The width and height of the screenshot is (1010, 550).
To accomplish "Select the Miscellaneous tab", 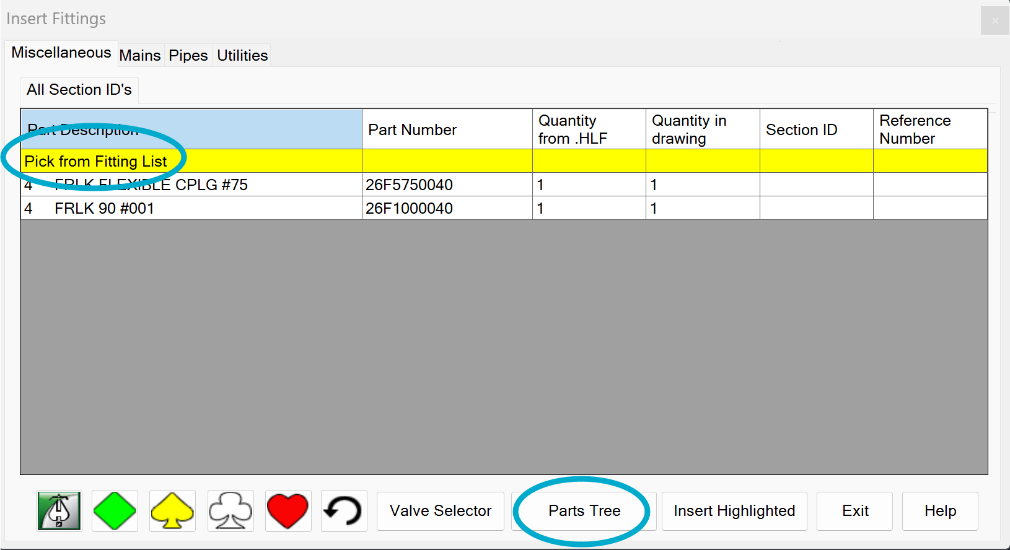I will [x=61, y=53].
